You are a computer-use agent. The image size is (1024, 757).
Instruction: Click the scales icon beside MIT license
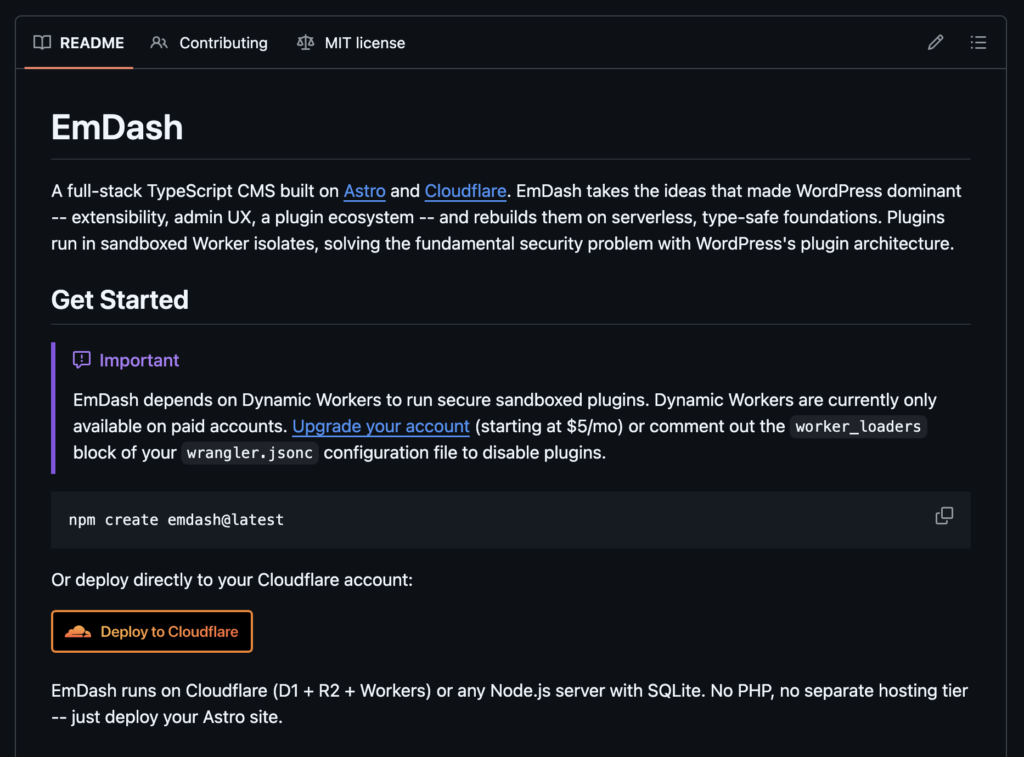click(x=305, y=42)
